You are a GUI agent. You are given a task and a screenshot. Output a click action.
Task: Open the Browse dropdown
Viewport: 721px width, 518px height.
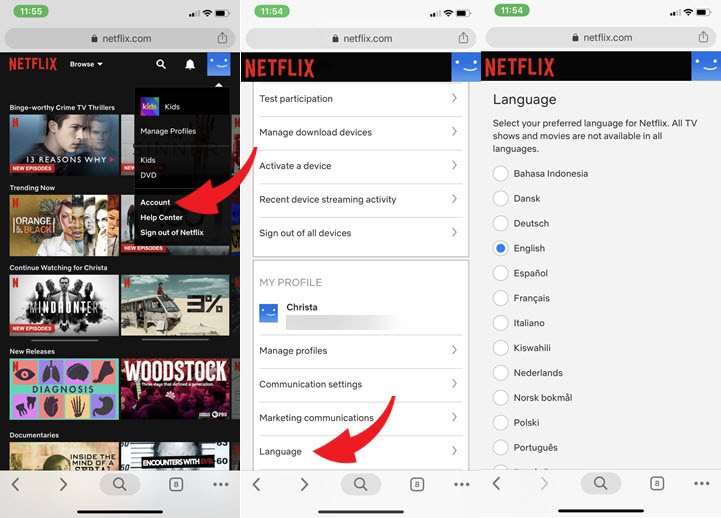click(86, 64)
